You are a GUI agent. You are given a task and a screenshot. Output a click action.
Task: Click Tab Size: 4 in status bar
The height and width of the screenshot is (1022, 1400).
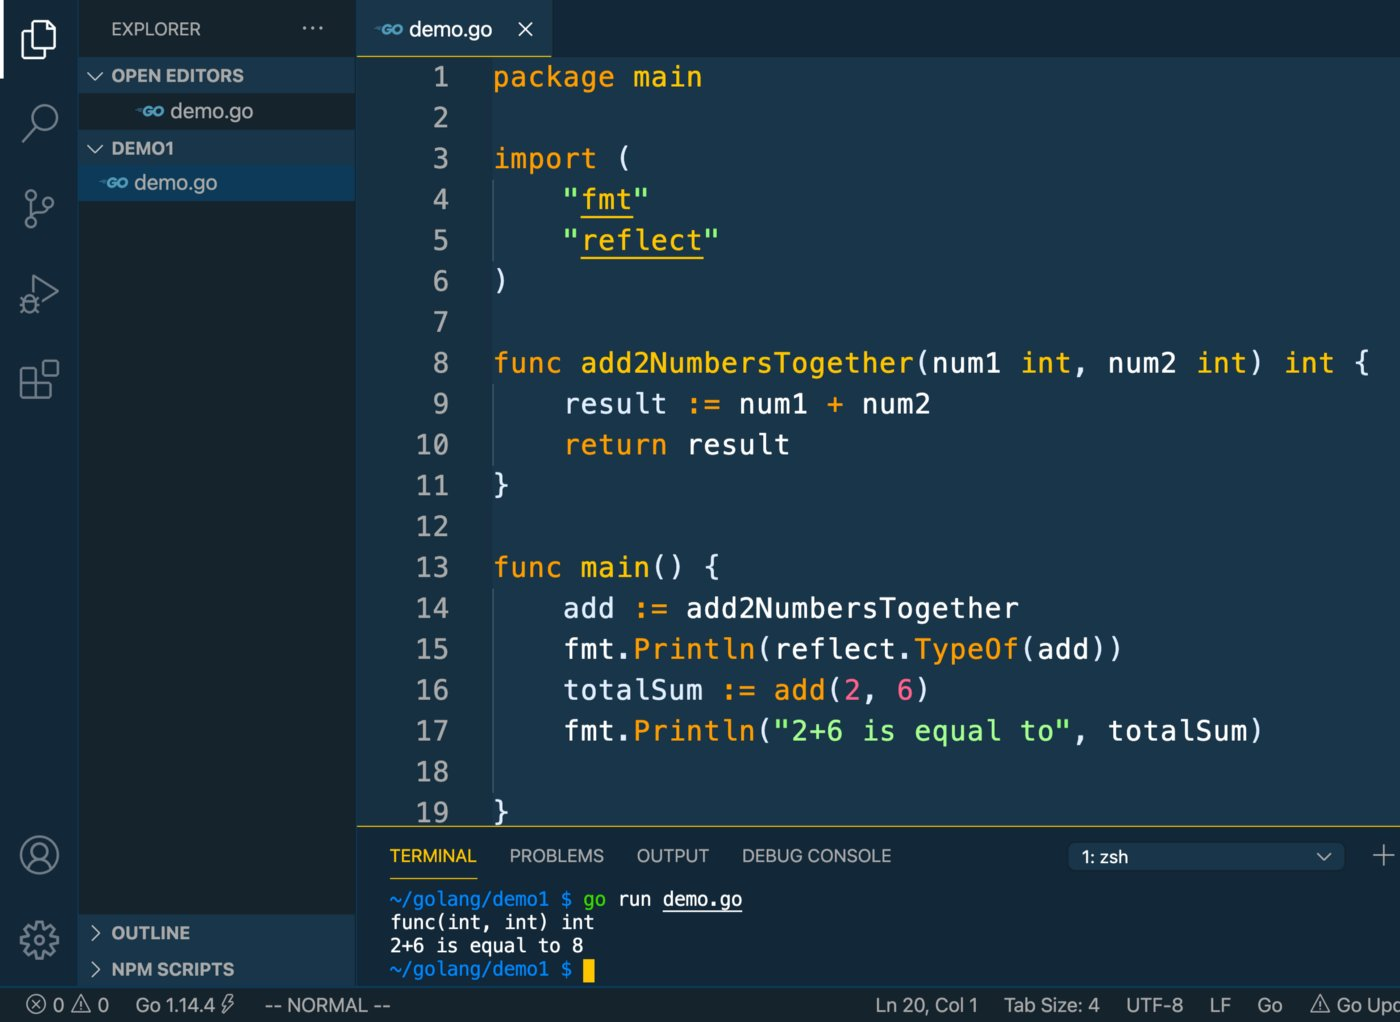coord(1051,1004)
